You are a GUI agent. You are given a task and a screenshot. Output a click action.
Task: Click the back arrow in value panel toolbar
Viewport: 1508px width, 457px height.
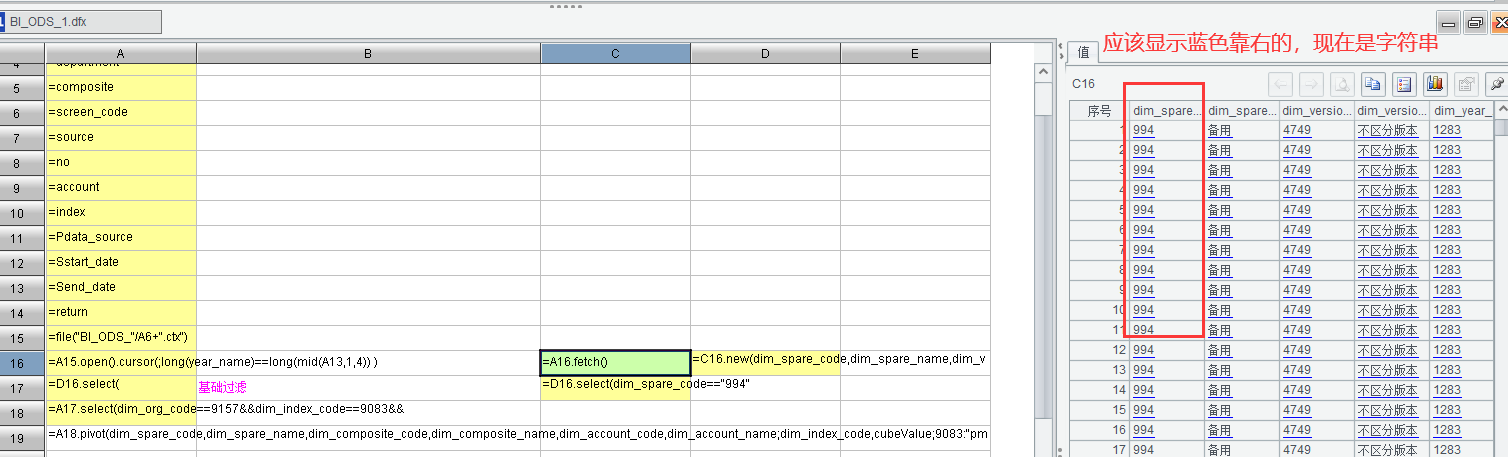pyautogui.click(x=1281, y=85)
